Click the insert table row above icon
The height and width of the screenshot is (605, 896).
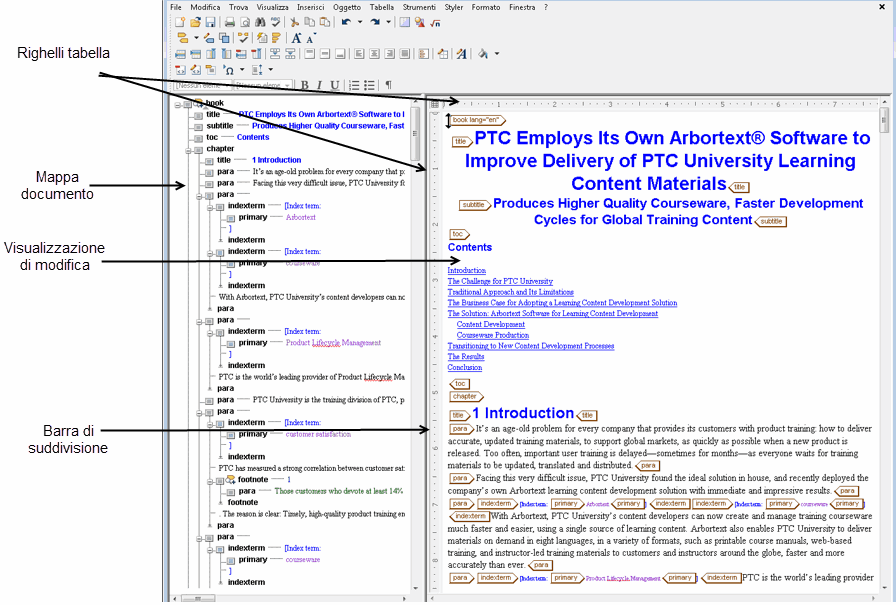click(x=180, y=54)
